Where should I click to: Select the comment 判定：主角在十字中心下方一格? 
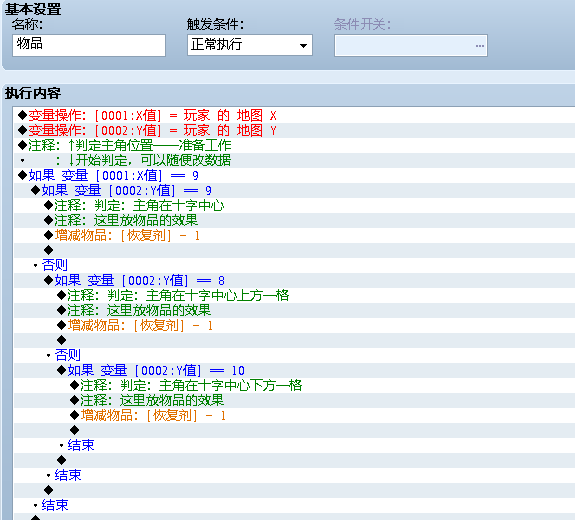click(186, 386)
